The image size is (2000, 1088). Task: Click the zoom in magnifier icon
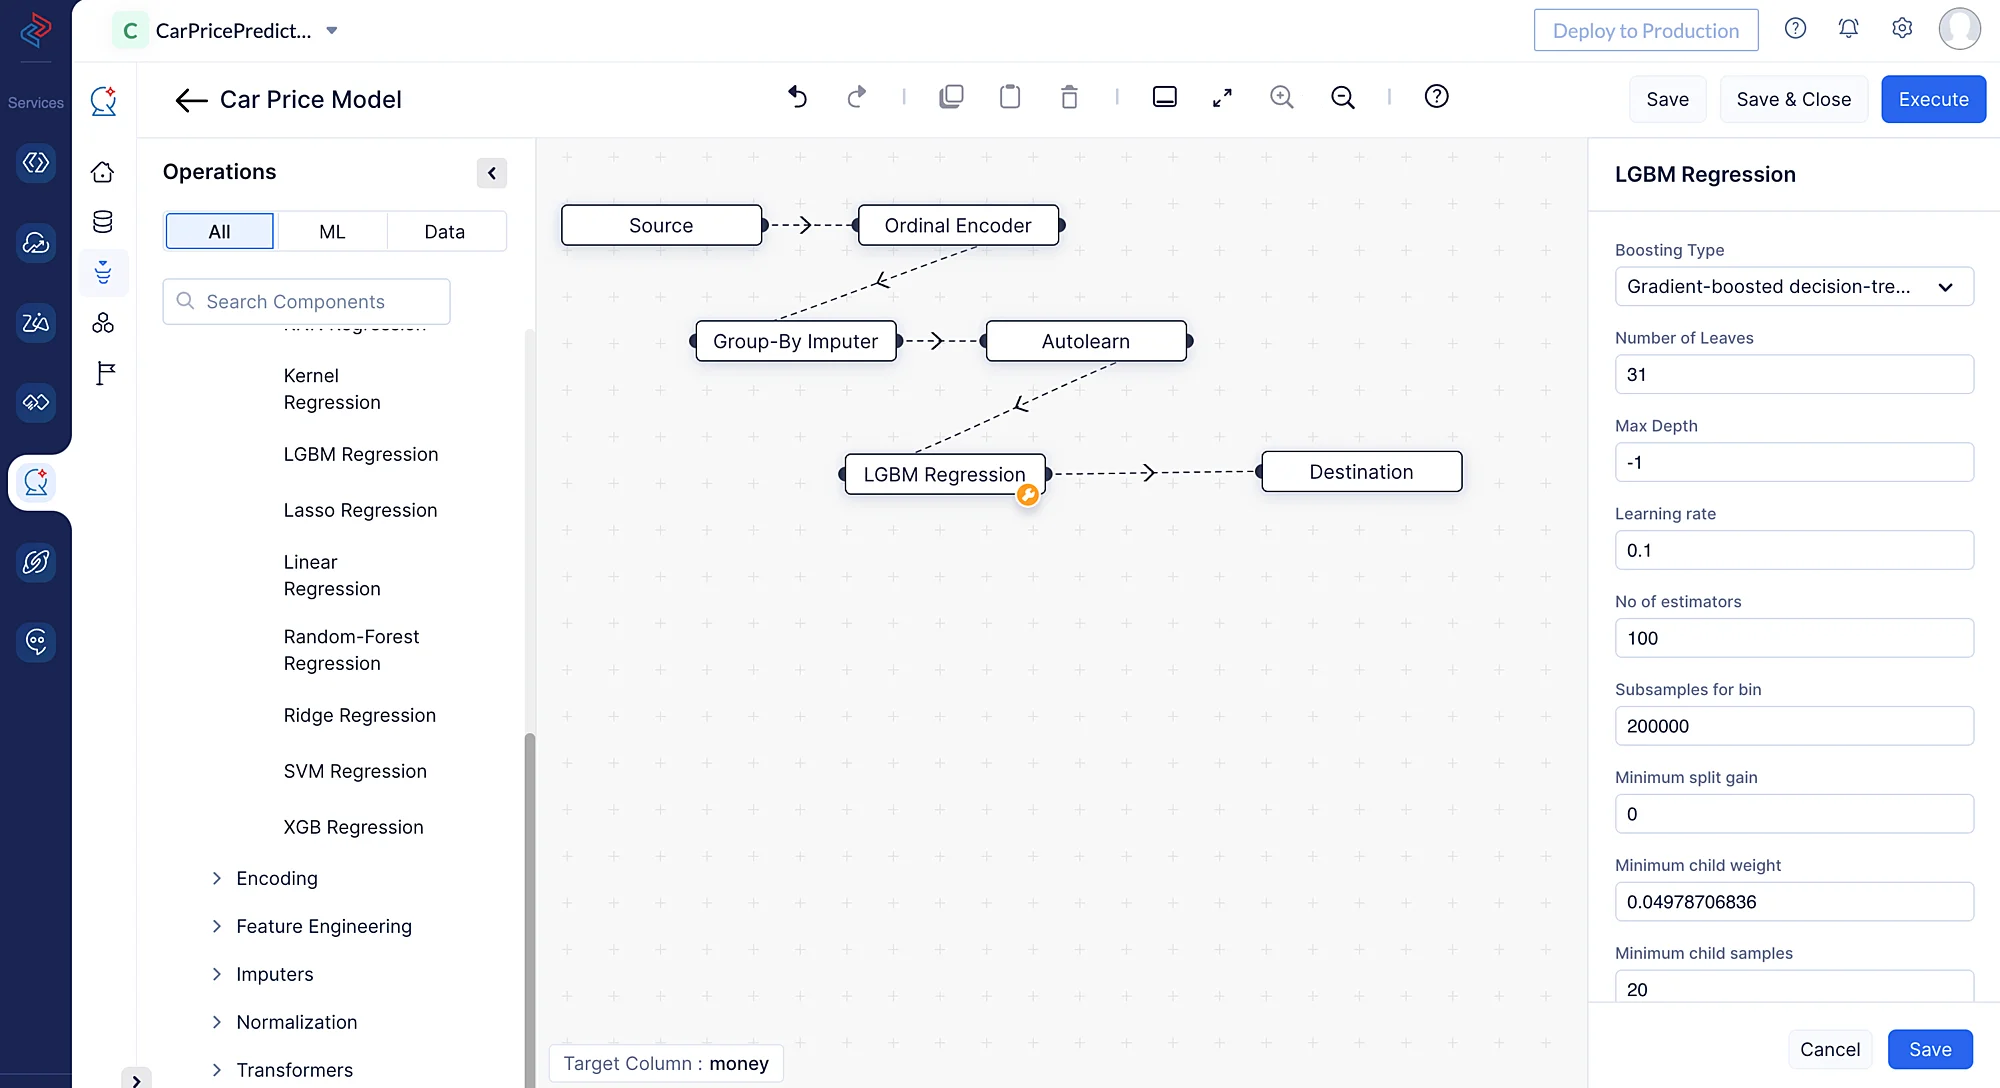[x=1282, y=97]
